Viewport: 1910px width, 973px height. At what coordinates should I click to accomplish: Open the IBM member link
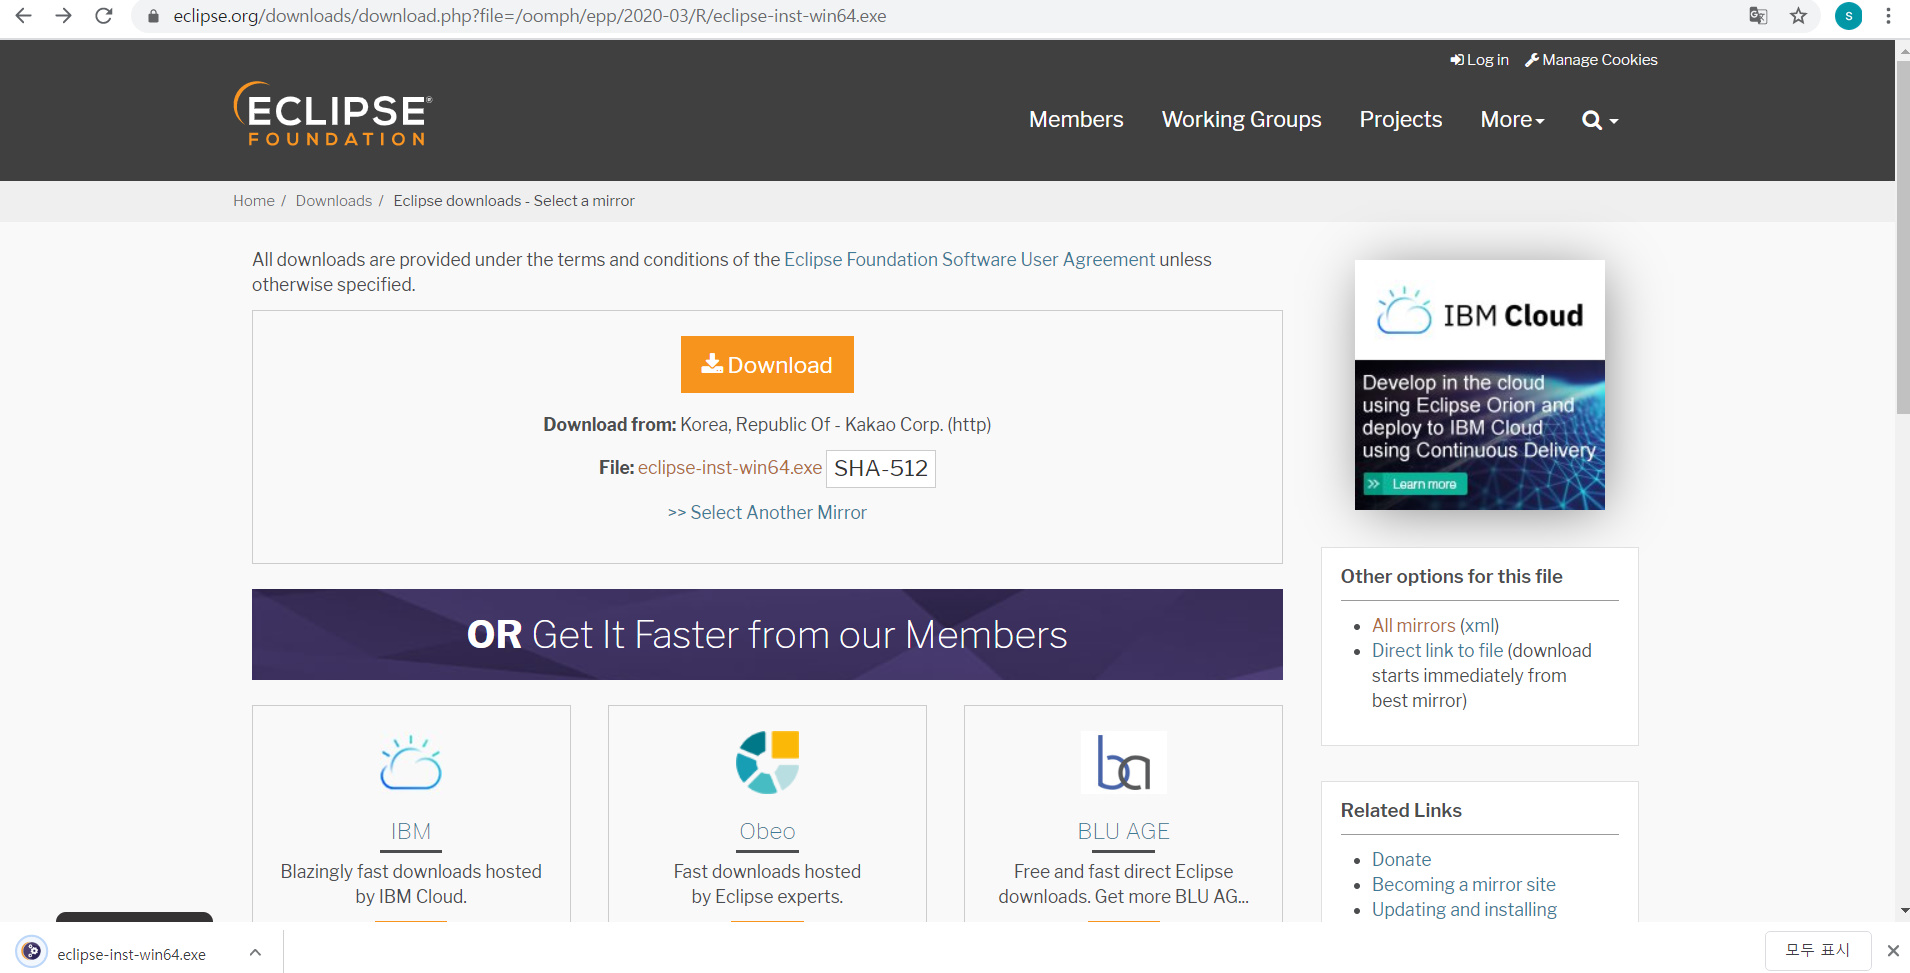pyautogui.click(x=411, y=832)
